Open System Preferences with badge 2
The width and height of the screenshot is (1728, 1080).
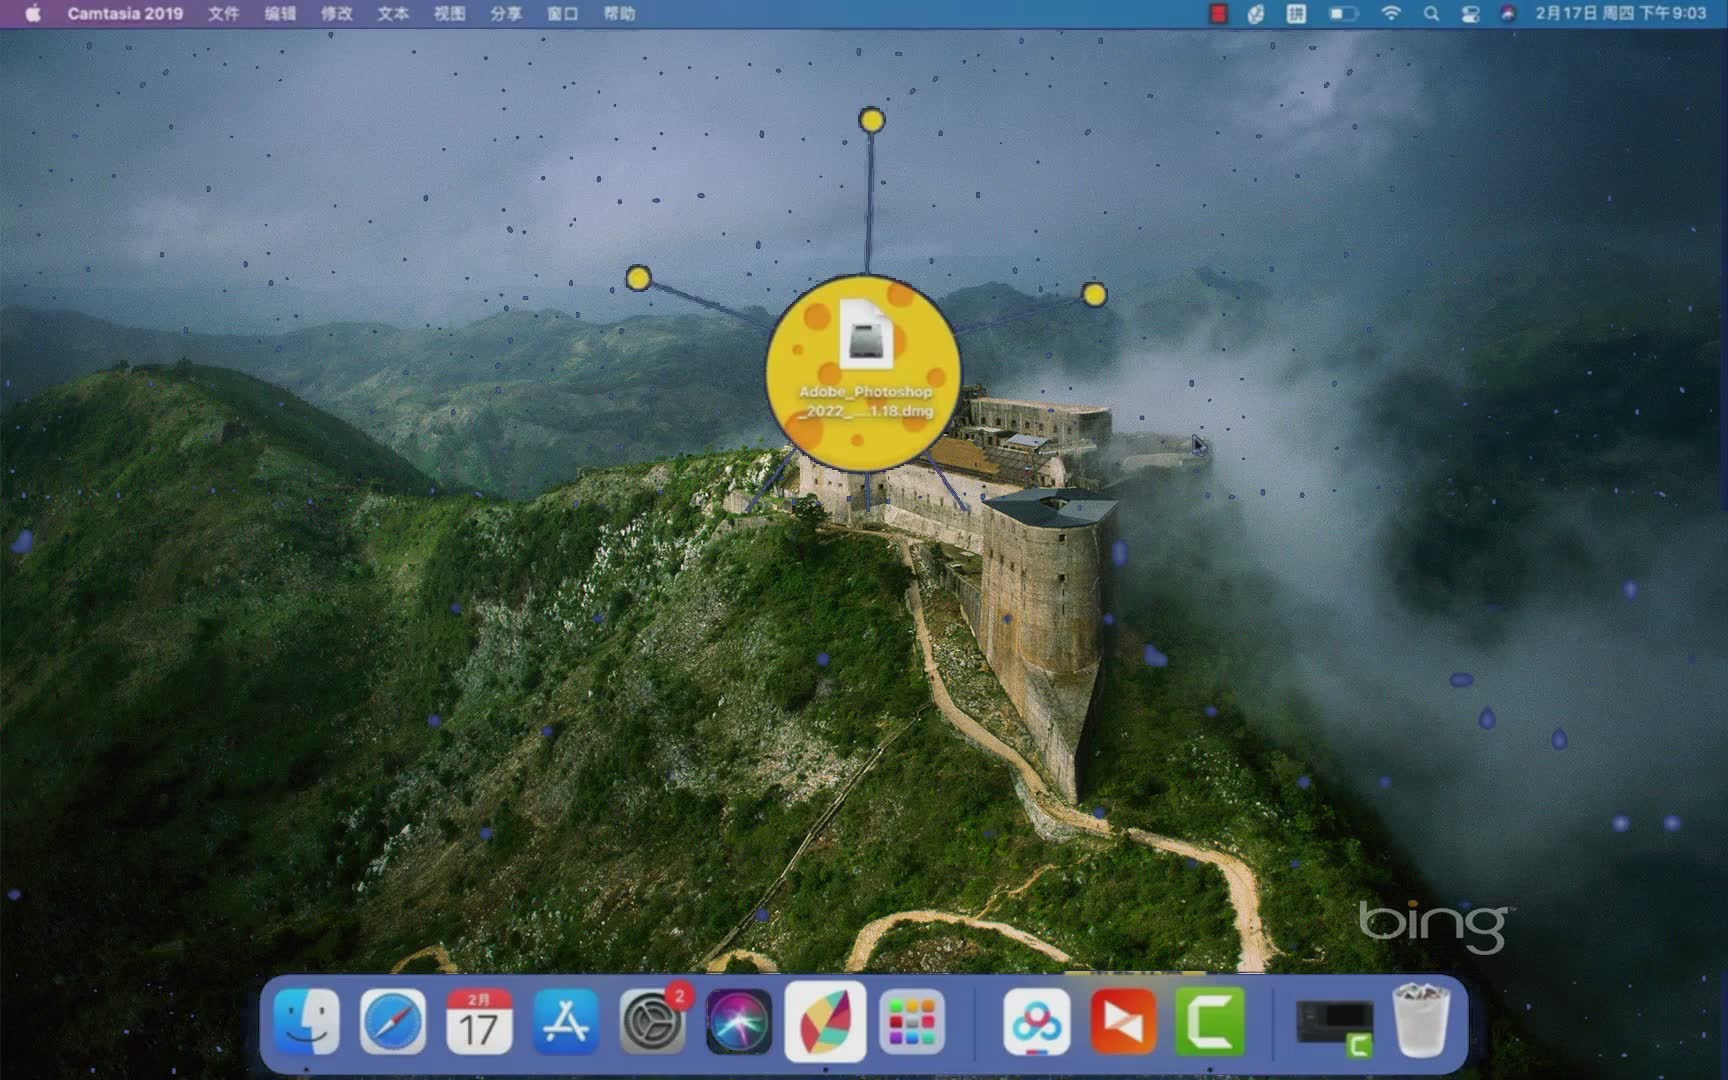coord(653,1021)
